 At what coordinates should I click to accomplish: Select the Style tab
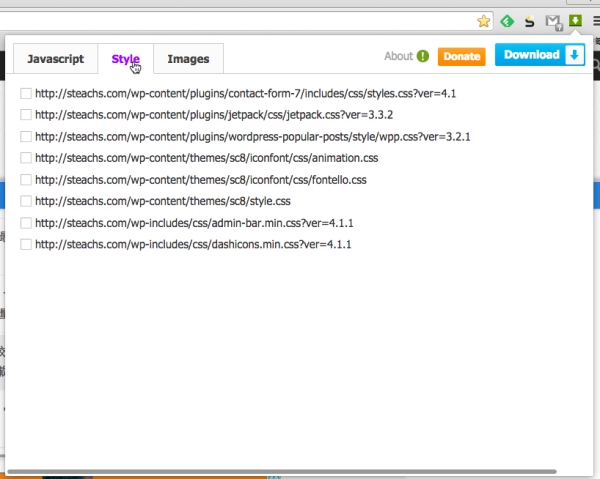click(x=126, y=59)
